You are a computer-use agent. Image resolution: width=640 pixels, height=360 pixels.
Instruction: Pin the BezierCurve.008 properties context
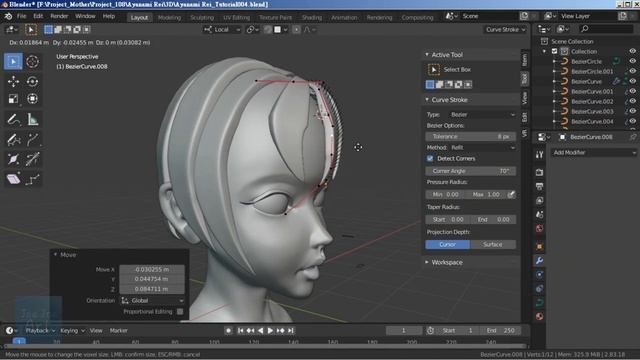click(633, 137)
